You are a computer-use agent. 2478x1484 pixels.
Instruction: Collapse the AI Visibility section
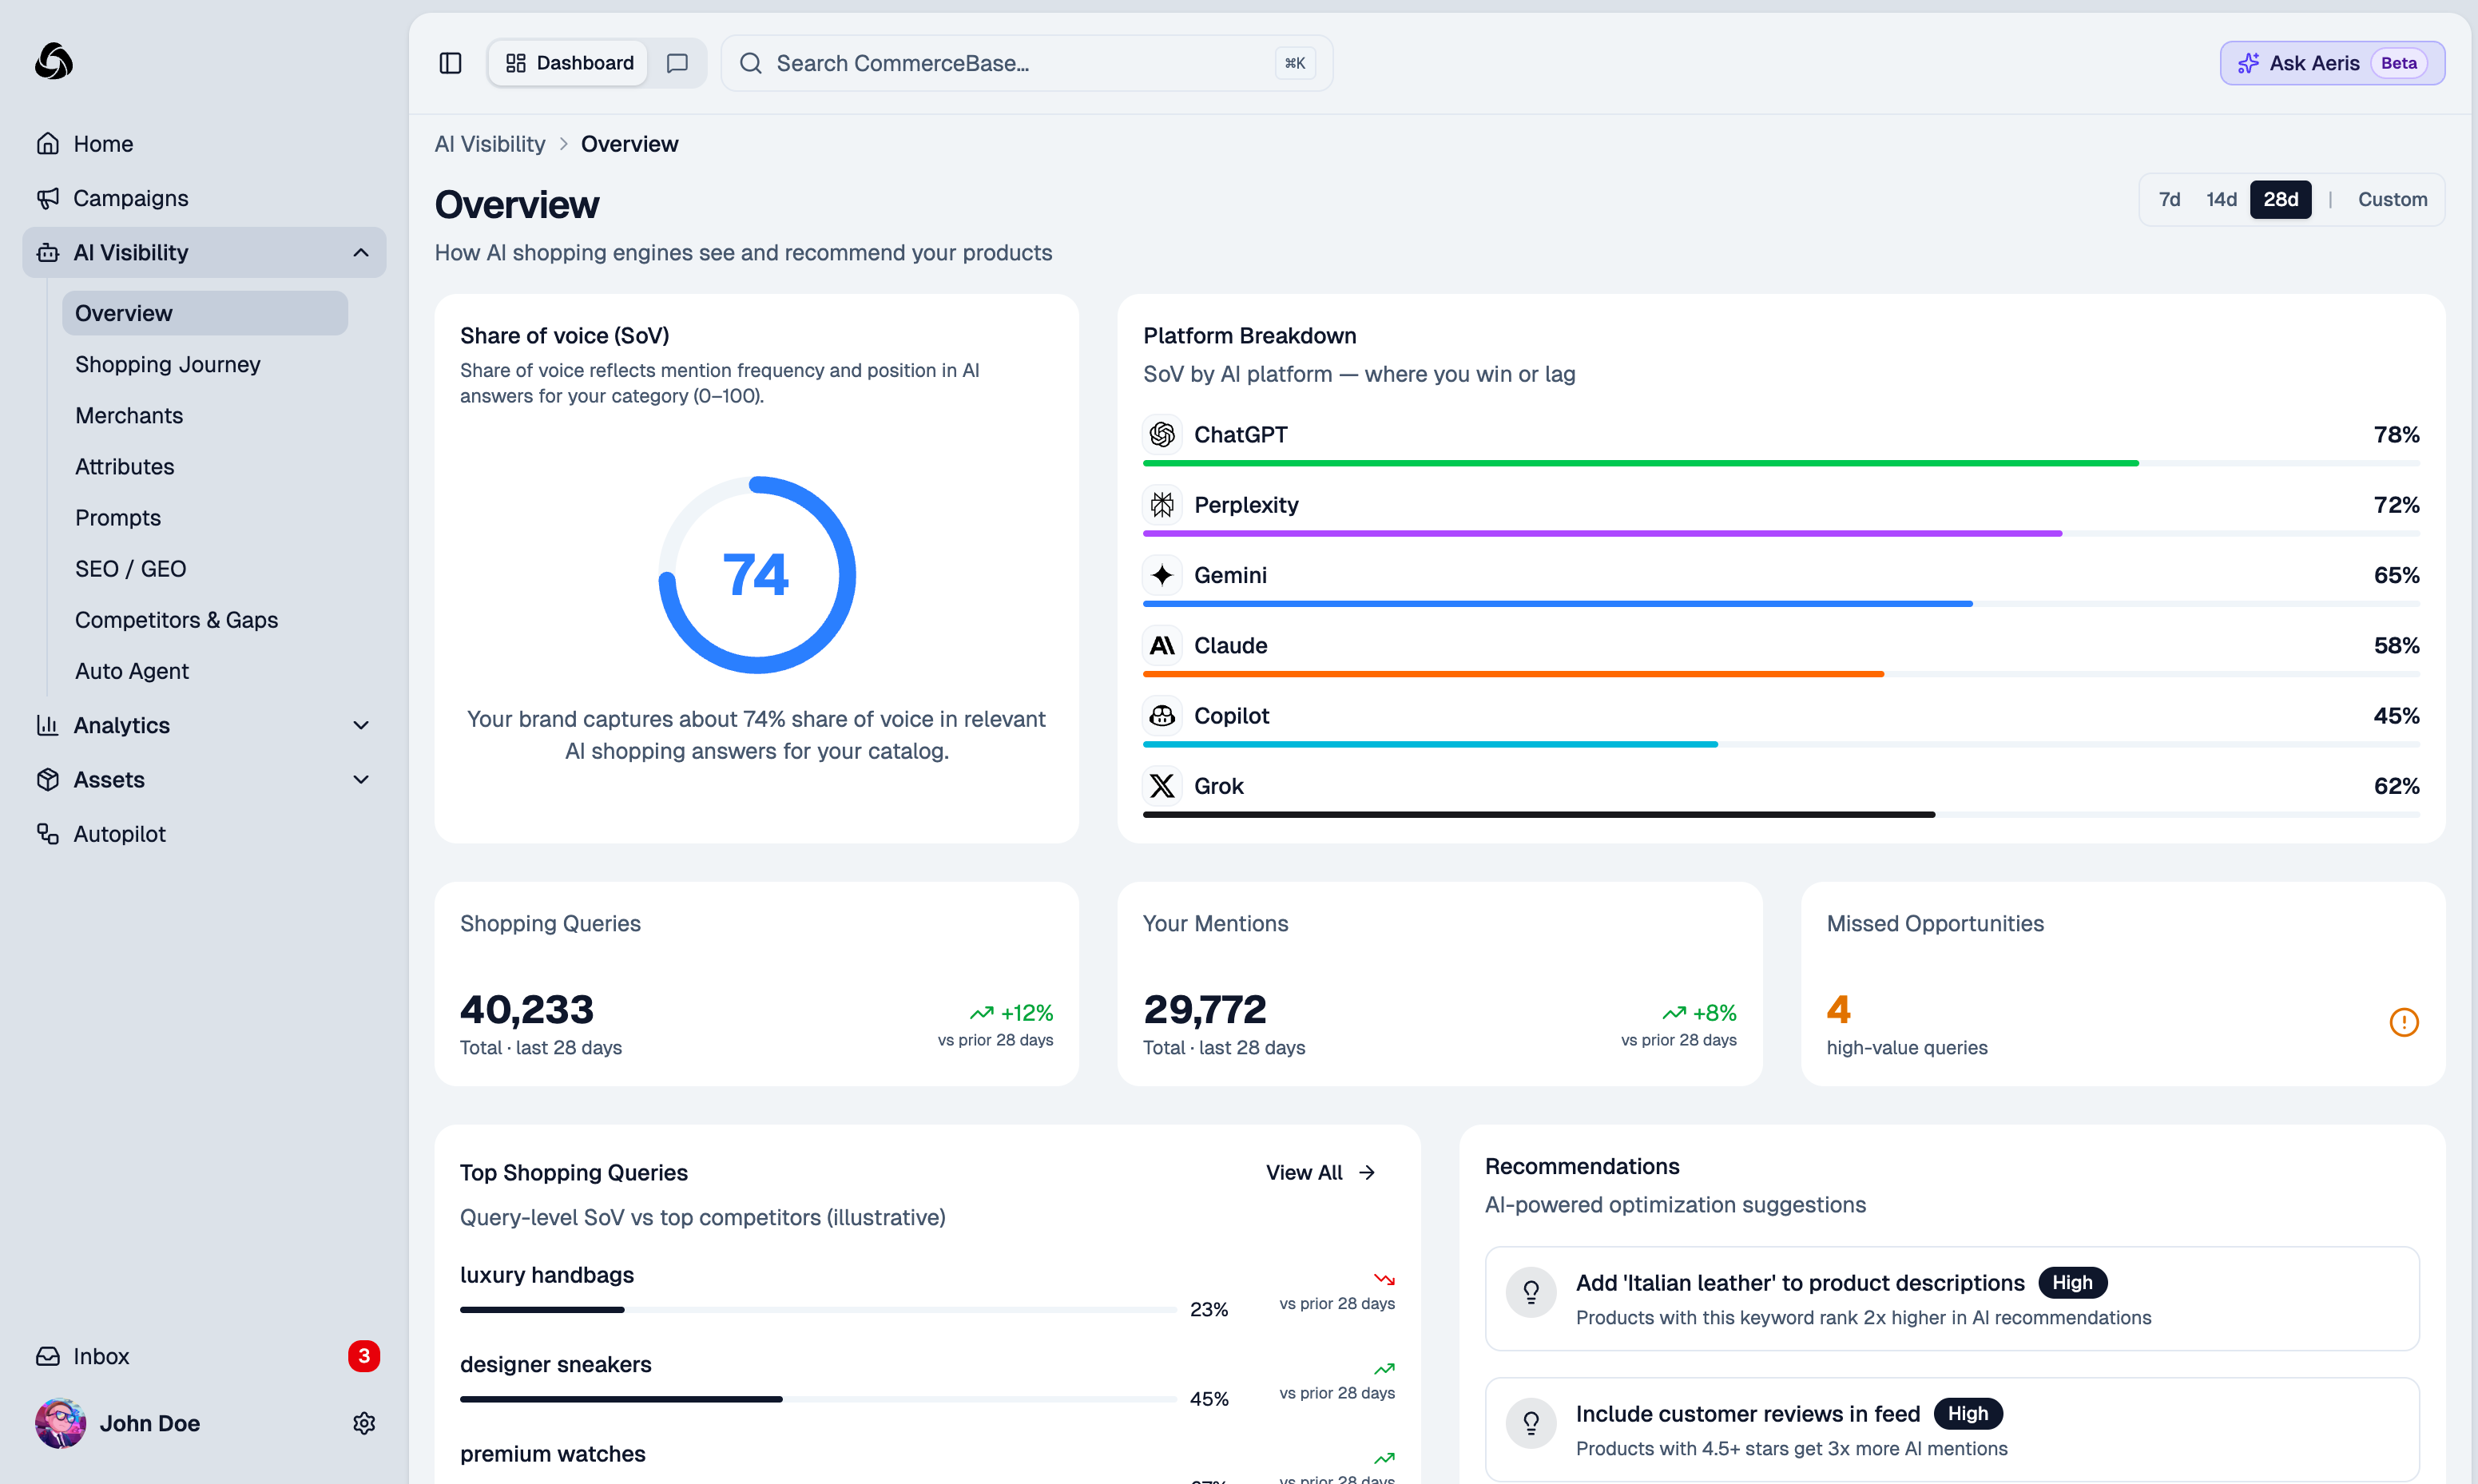(x=360, y=252)
